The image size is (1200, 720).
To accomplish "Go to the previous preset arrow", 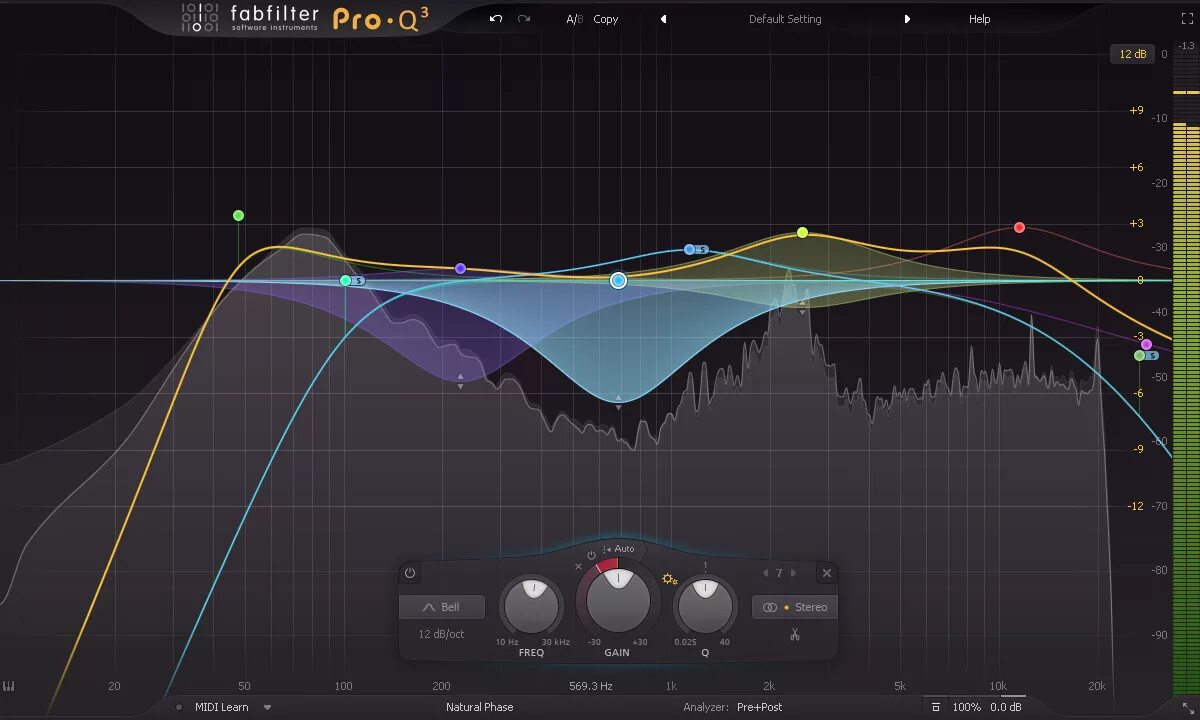I will (663, 19).
